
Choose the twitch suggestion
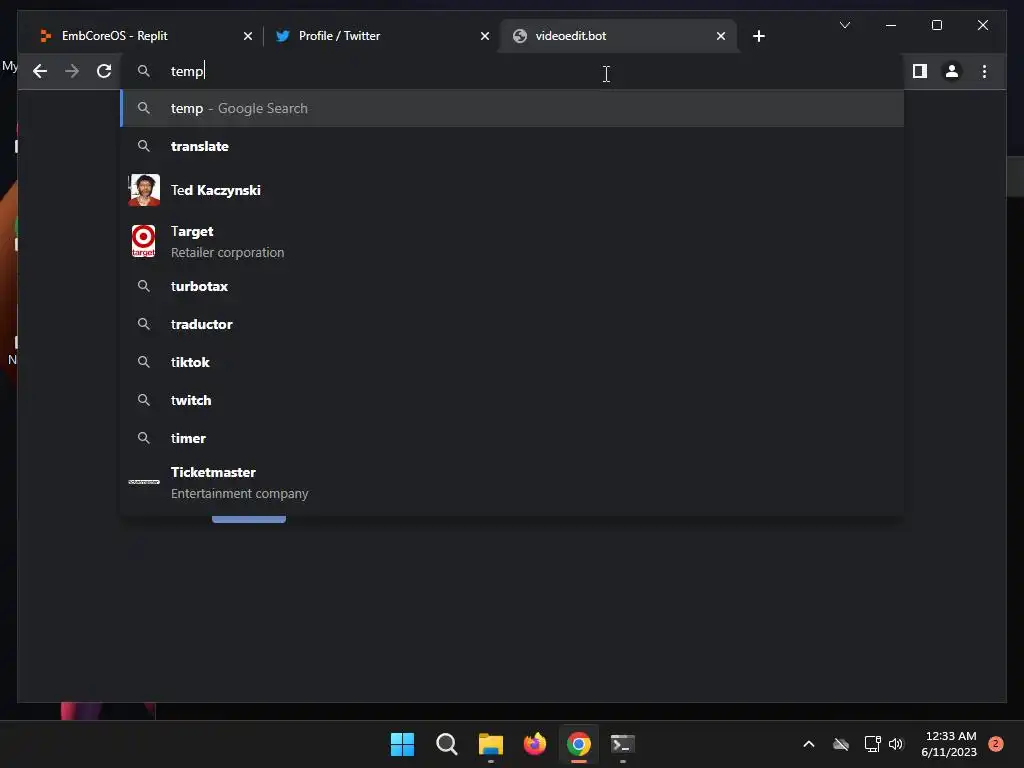pyautogui.click(x=513, y=400)
